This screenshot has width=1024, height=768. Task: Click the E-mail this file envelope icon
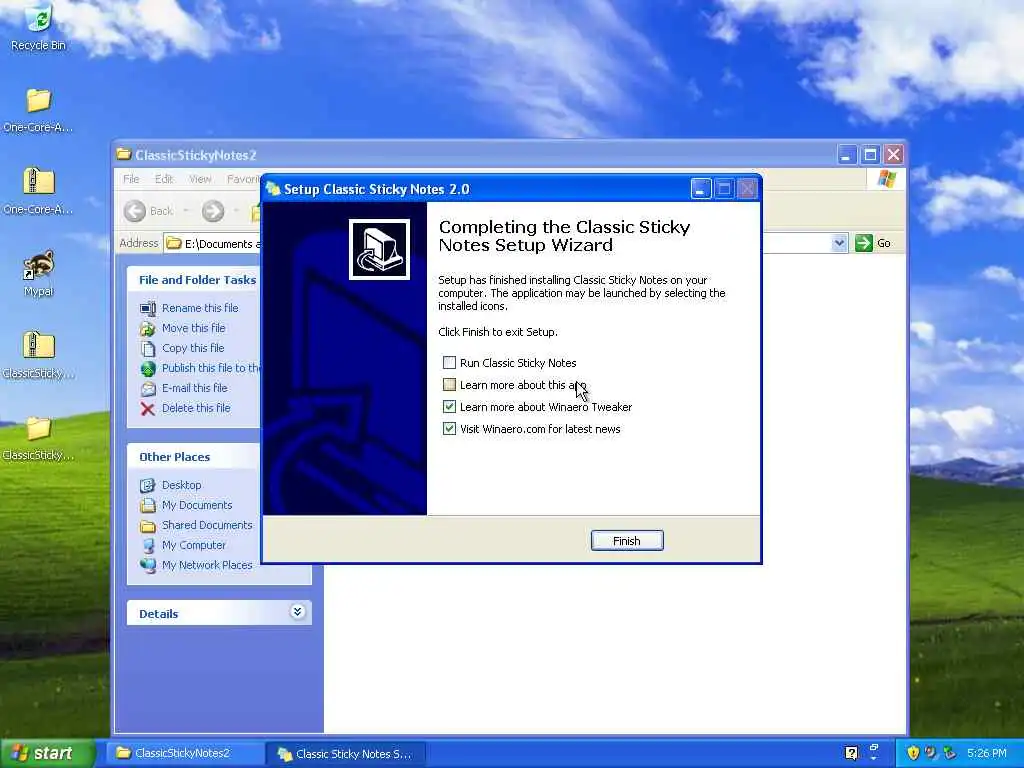[x=148, y=389]
